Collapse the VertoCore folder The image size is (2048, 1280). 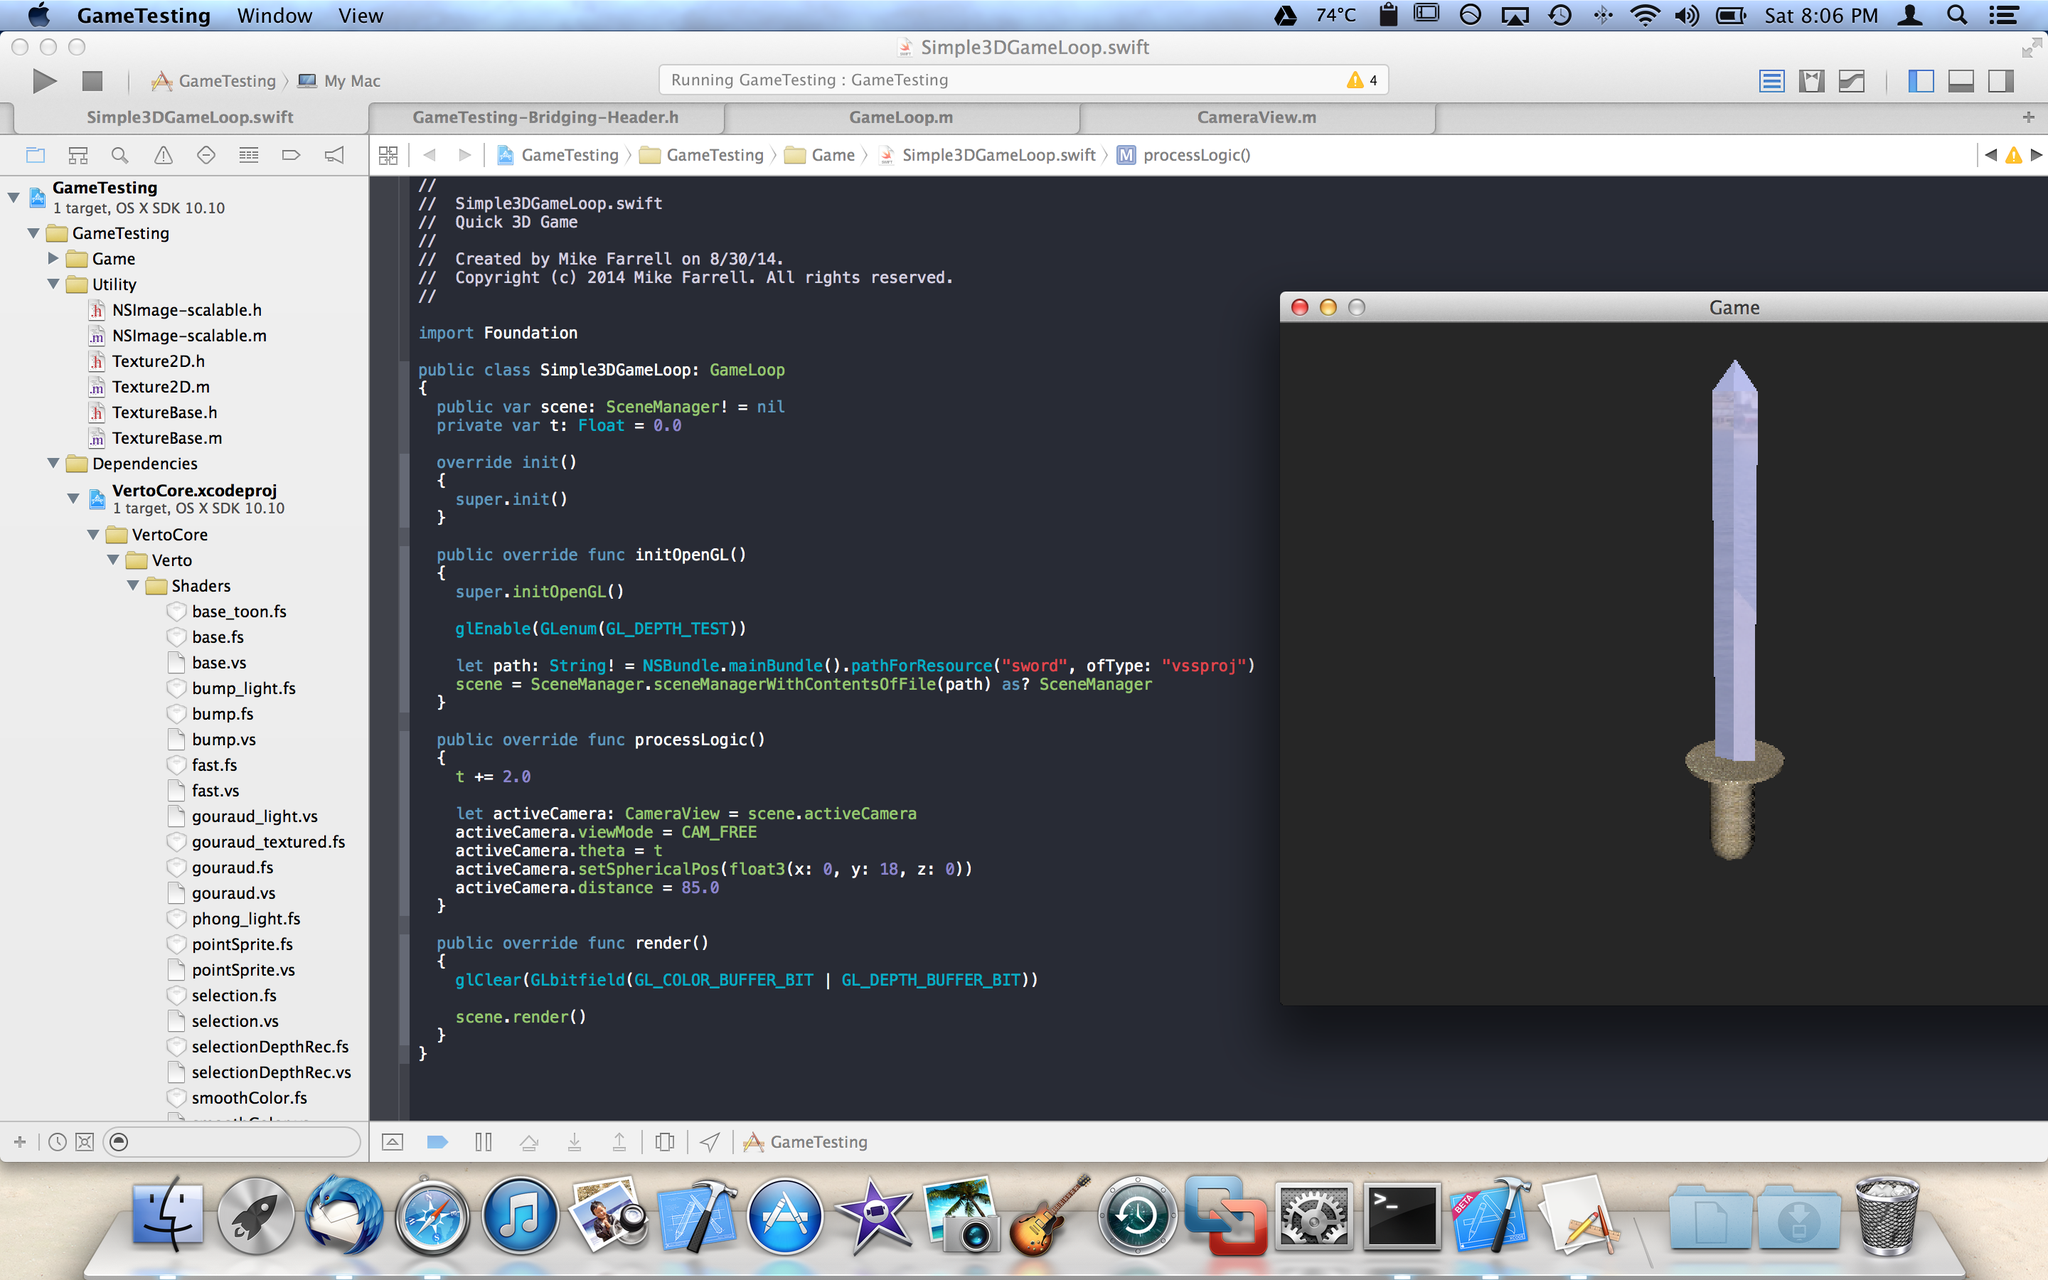click(93, 535)
